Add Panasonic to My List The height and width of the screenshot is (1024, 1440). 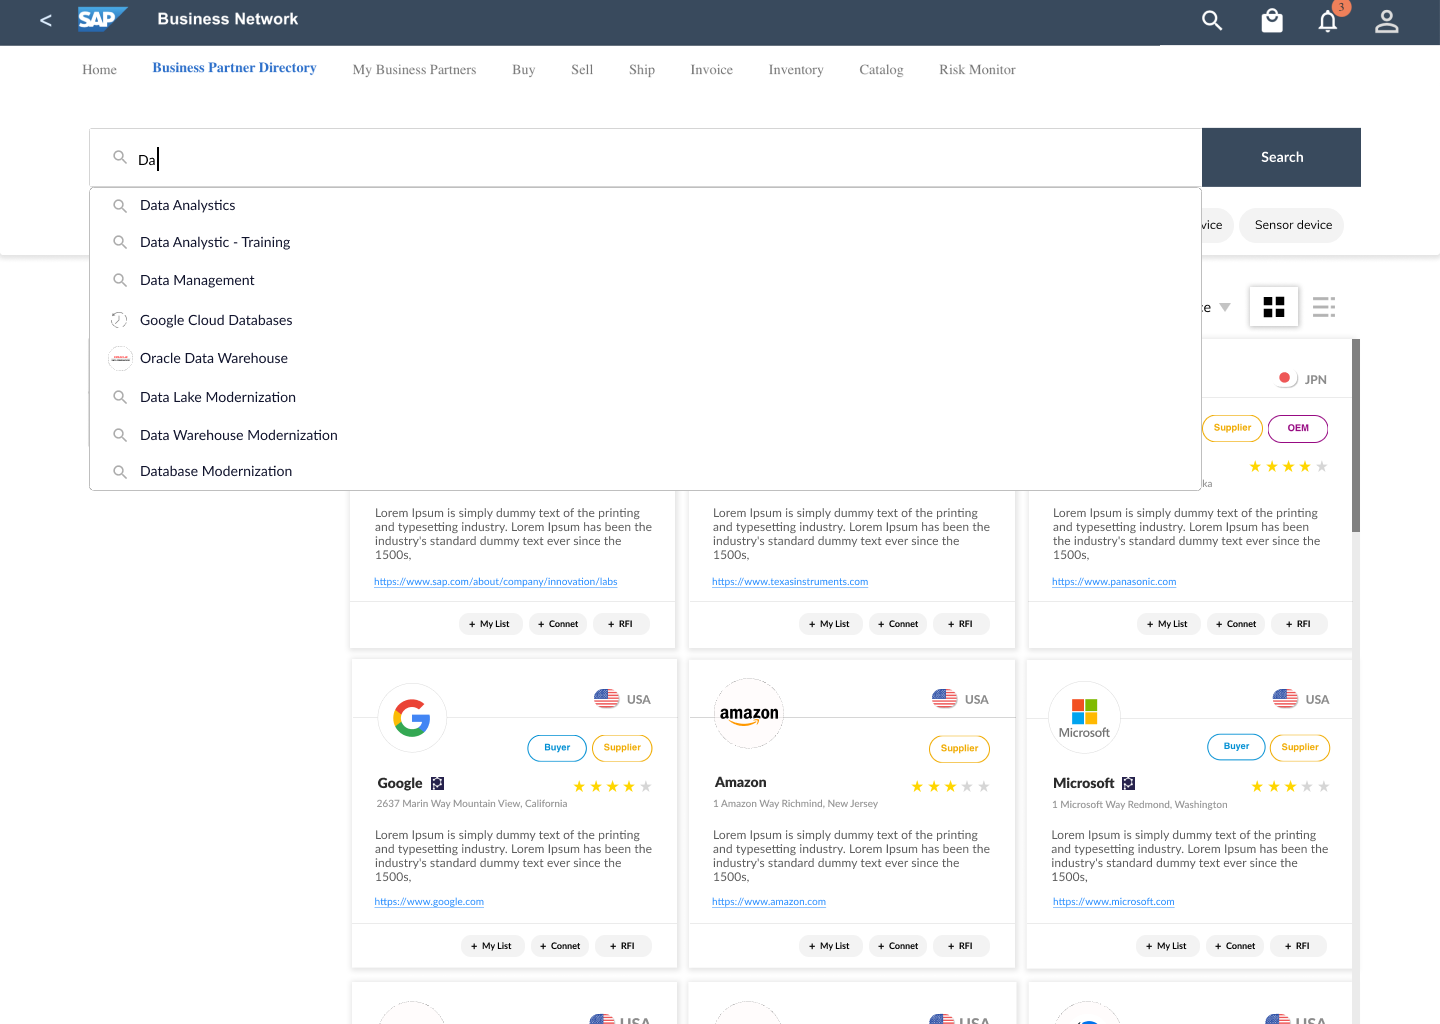click(1168, 624)
